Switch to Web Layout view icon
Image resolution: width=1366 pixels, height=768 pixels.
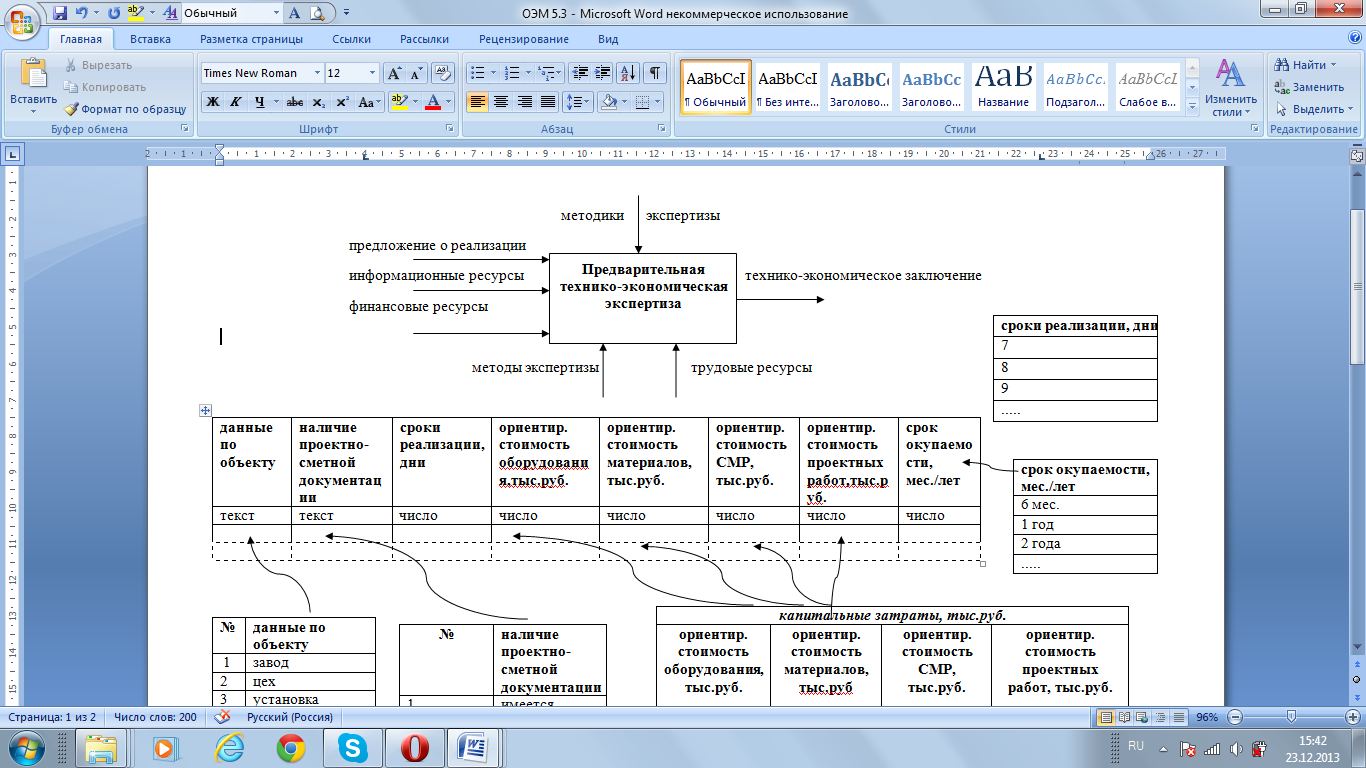[x=1141, y=717]
